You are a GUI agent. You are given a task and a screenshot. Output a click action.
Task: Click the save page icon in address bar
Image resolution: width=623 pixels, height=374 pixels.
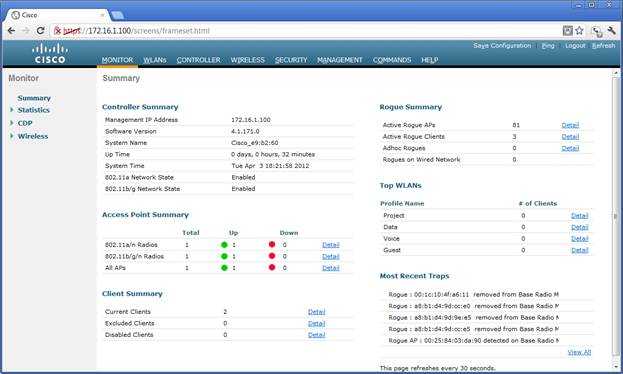[x=568, y=31]
